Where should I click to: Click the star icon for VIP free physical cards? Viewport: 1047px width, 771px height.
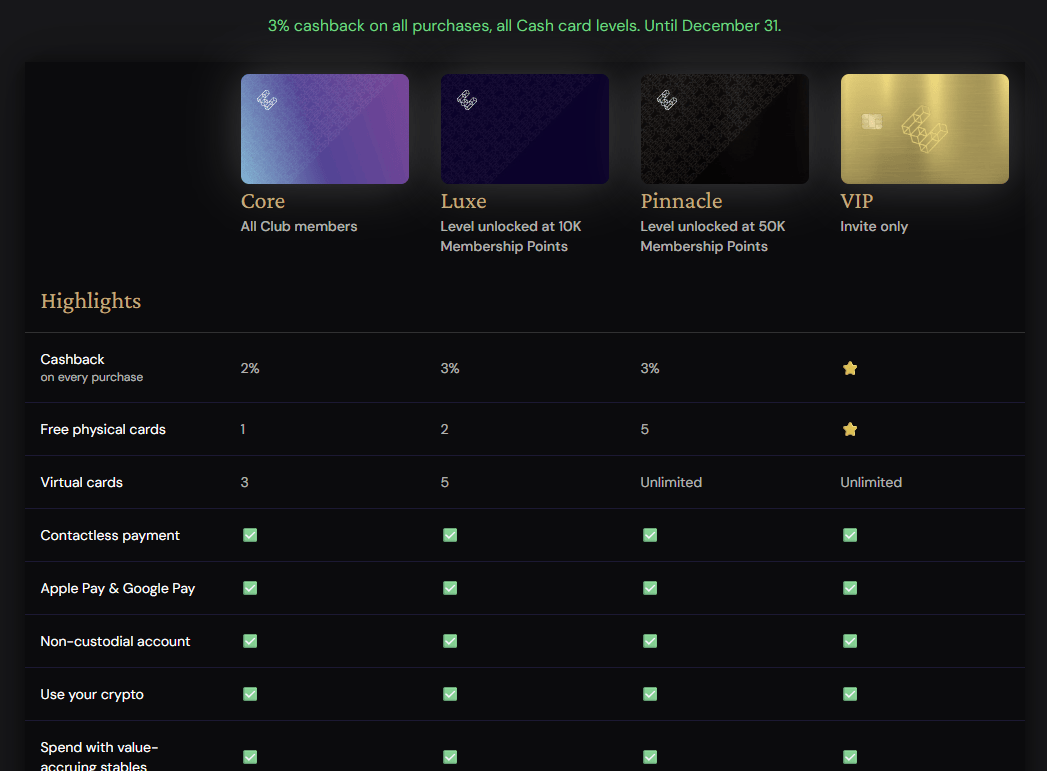pyautogui.click(x=850, y=428)
